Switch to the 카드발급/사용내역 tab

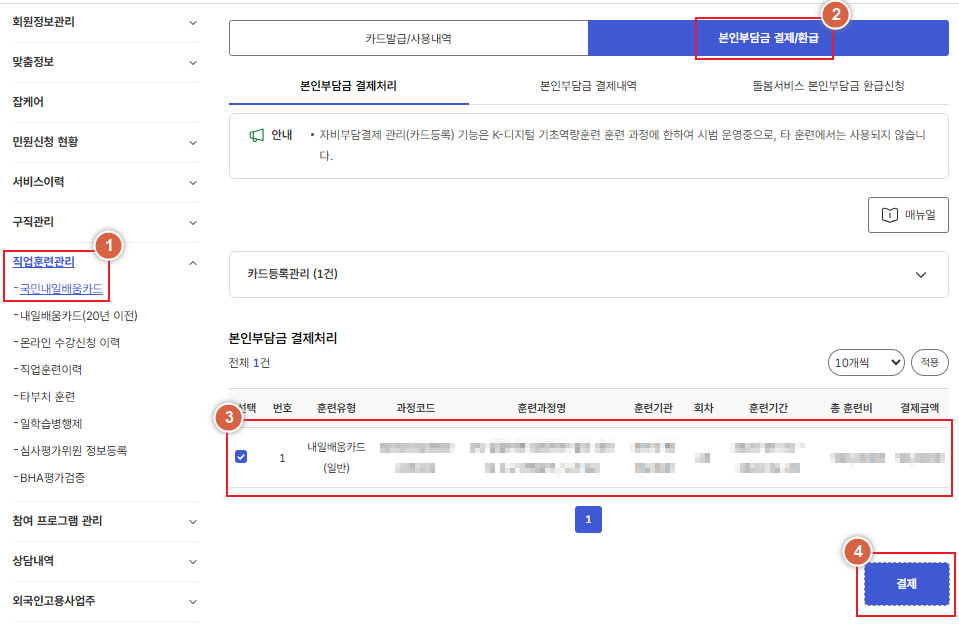point(408,36)
